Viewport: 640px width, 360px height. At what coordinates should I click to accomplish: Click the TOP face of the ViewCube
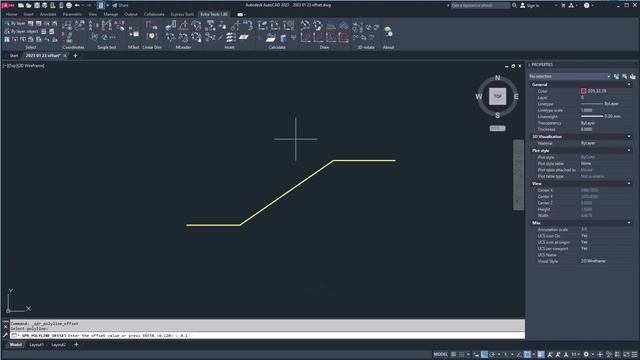coord(498,96)
